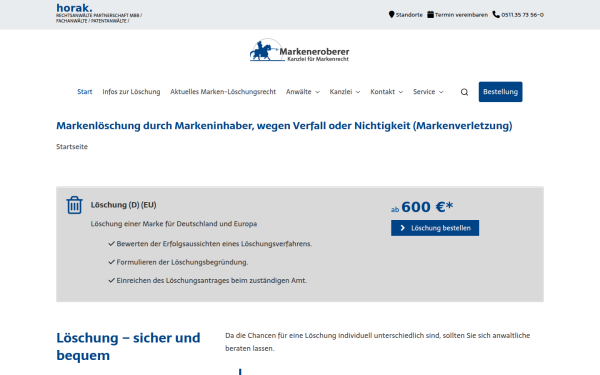Image resolution: width=600 pixels, height=375 pixels.
Task: Open Infos zur Löschung page
Action: (131, 92)
